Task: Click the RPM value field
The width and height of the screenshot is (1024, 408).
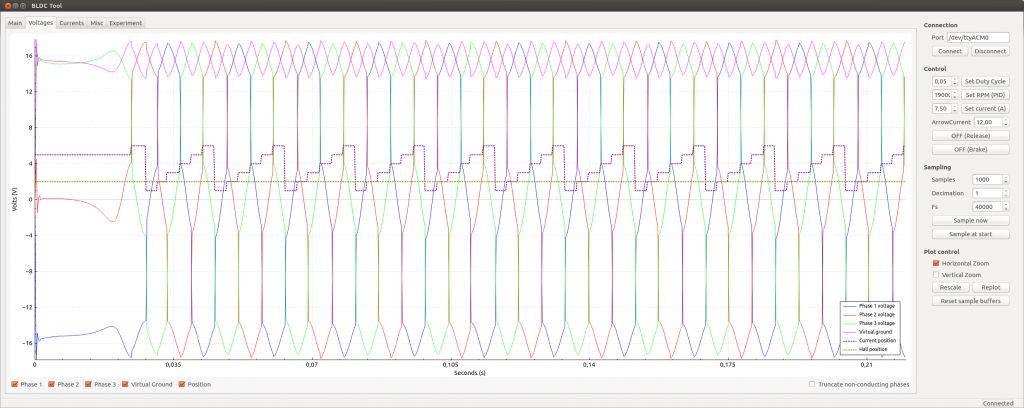Action: click(x=941, y=95)
